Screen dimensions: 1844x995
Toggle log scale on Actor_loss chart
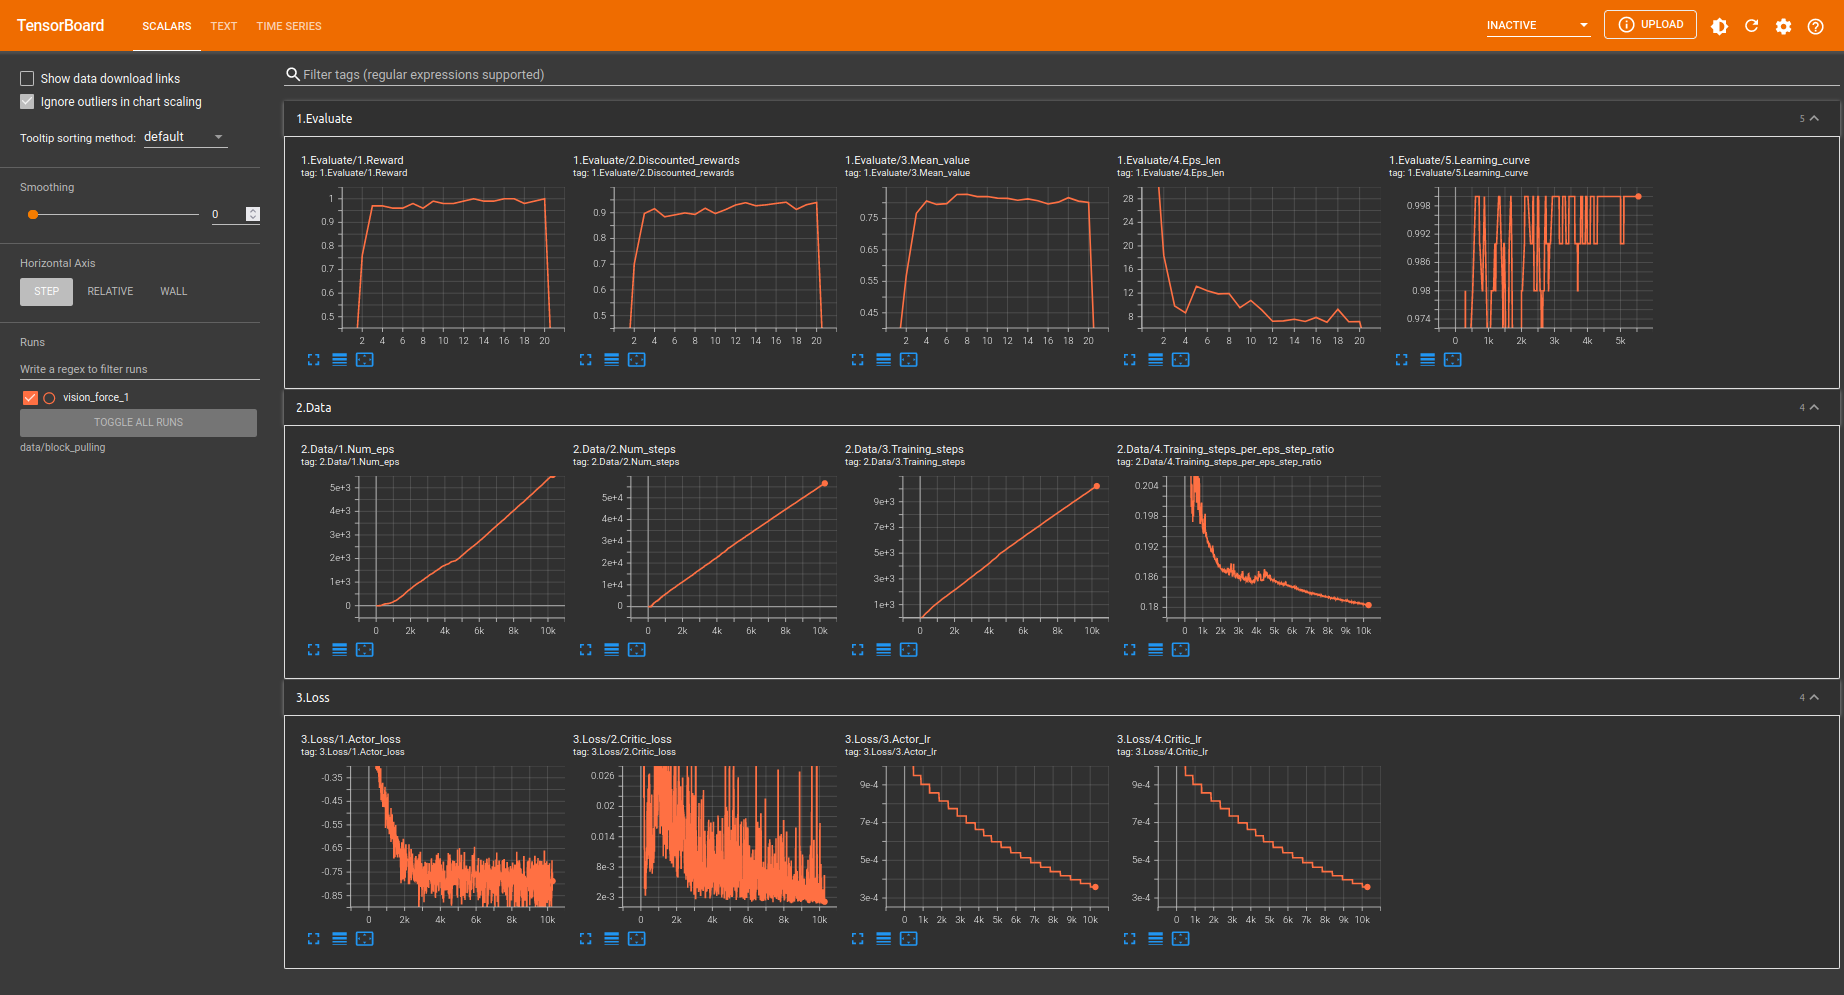pyautogui.click(x=340, y=939)
